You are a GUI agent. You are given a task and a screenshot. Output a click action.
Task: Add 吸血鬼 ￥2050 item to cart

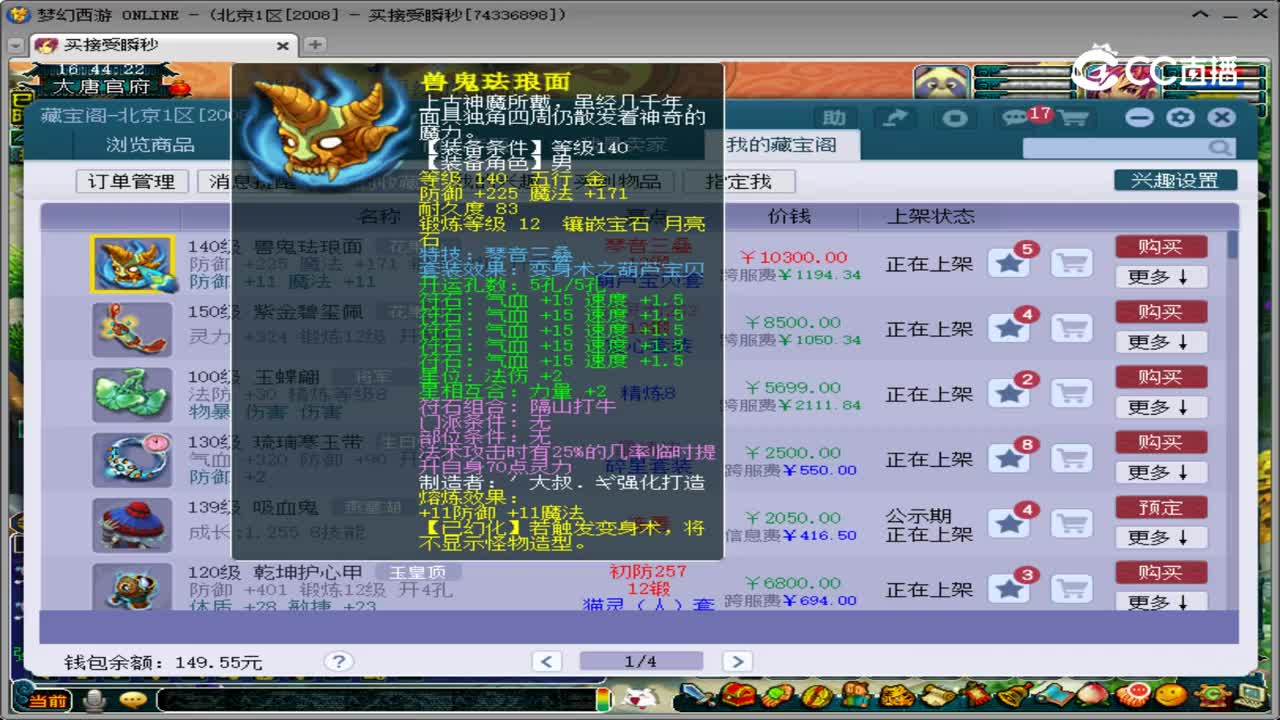[x=1072, y=524]
